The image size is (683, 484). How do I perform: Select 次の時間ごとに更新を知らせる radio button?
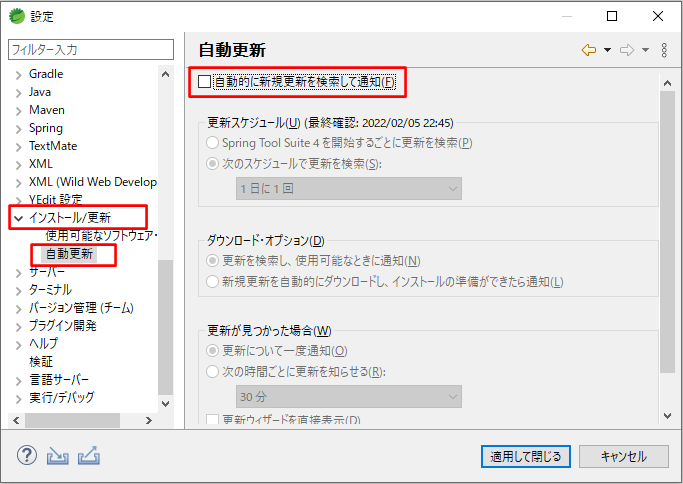click(212, 372)
